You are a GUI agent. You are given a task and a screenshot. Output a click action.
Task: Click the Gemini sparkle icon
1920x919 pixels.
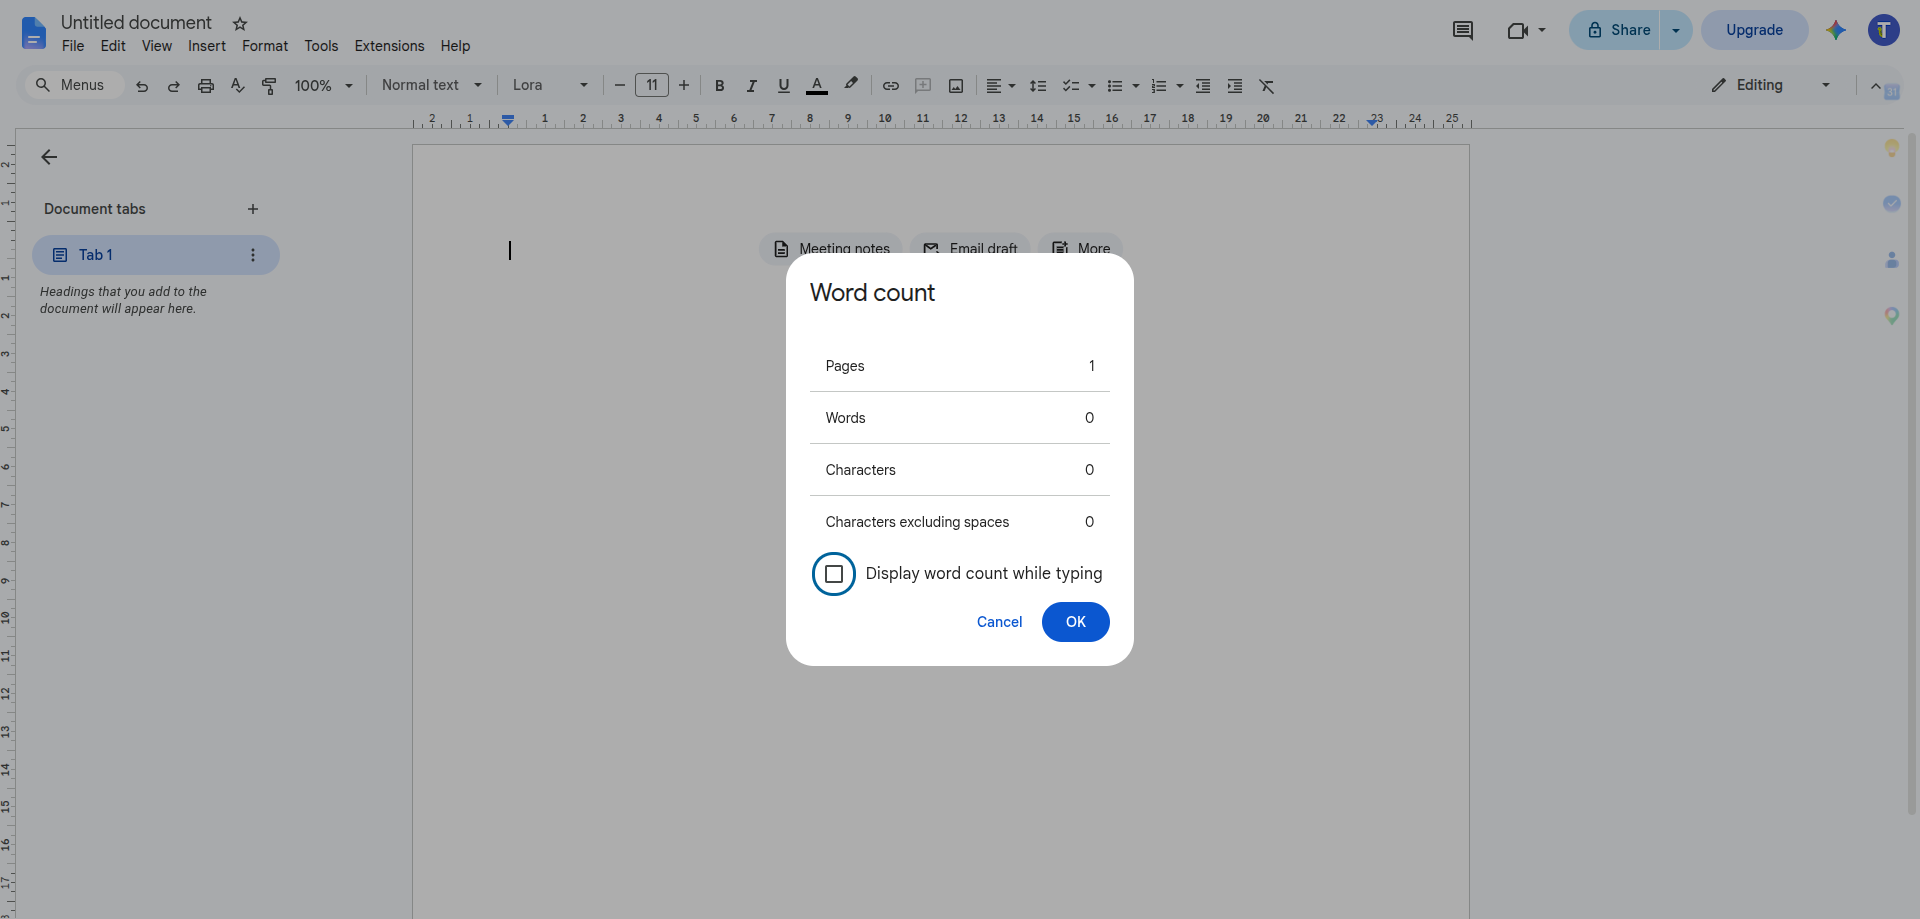tap(1836, 30)
